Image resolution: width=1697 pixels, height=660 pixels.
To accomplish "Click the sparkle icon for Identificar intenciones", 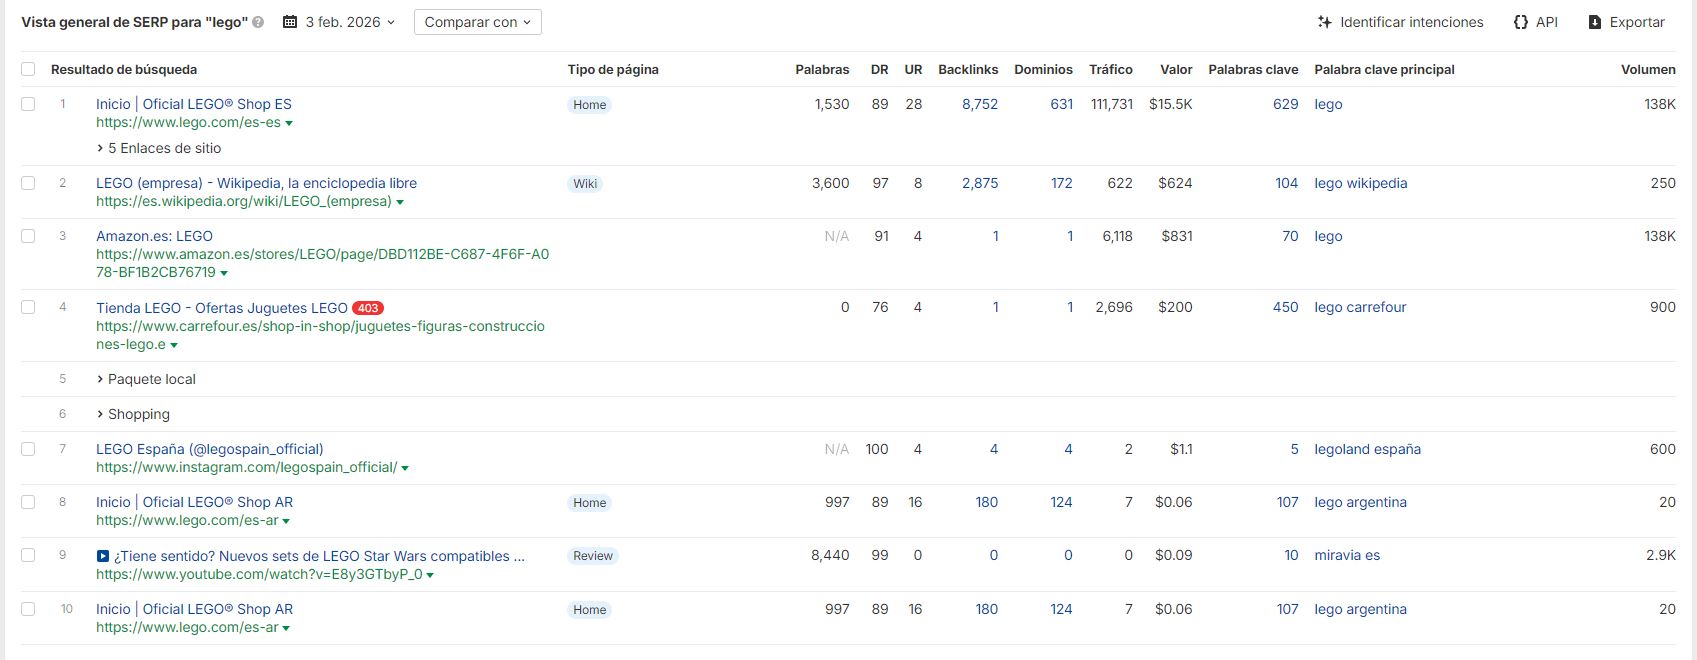I will (x=1324, y=22).
